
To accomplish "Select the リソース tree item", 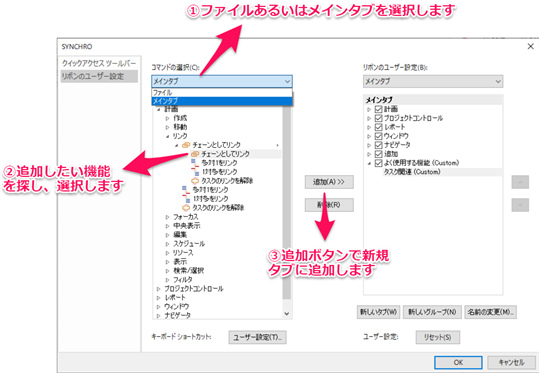I will click(x=183, y=253).
